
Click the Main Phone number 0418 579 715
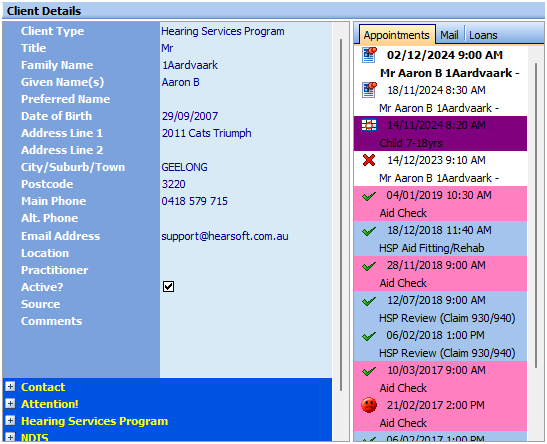click(194, 201)
